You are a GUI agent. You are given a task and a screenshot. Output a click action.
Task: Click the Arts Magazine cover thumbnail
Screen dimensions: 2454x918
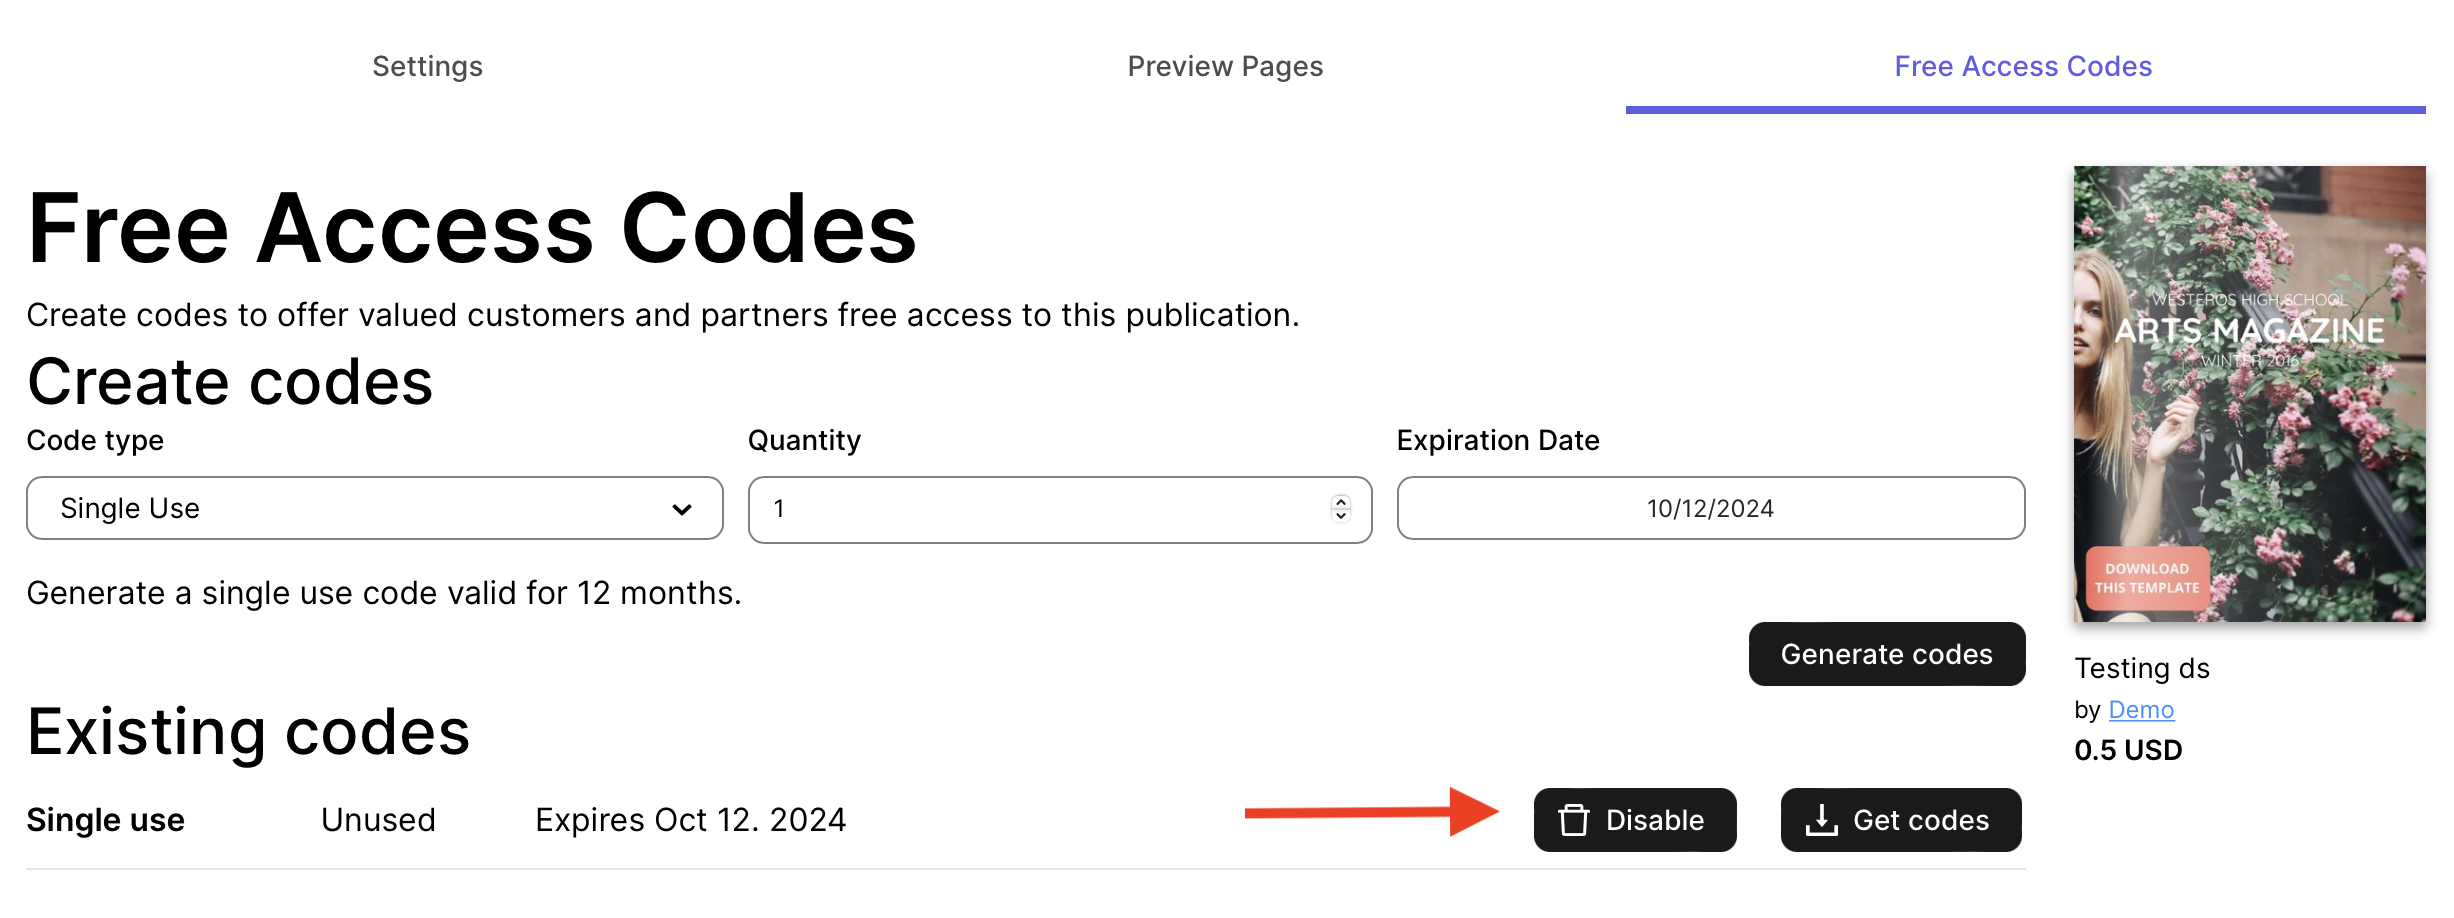2249,393
